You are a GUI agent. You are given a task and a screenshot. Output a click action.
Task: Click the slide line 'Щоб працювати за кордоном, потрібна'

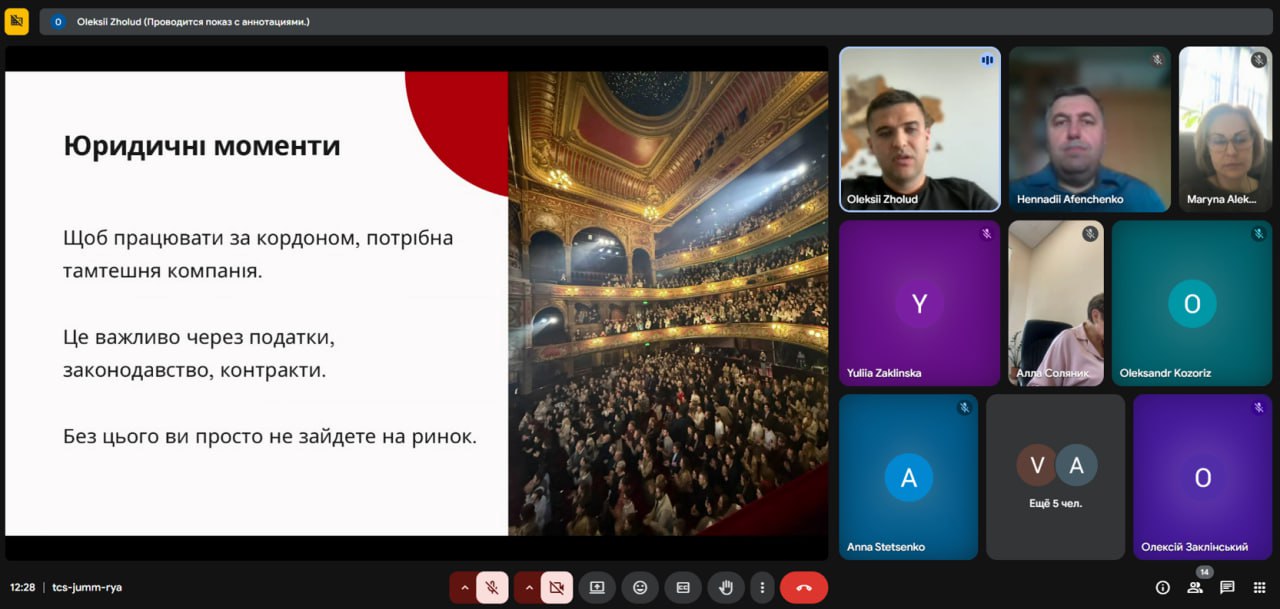[258, 238]
